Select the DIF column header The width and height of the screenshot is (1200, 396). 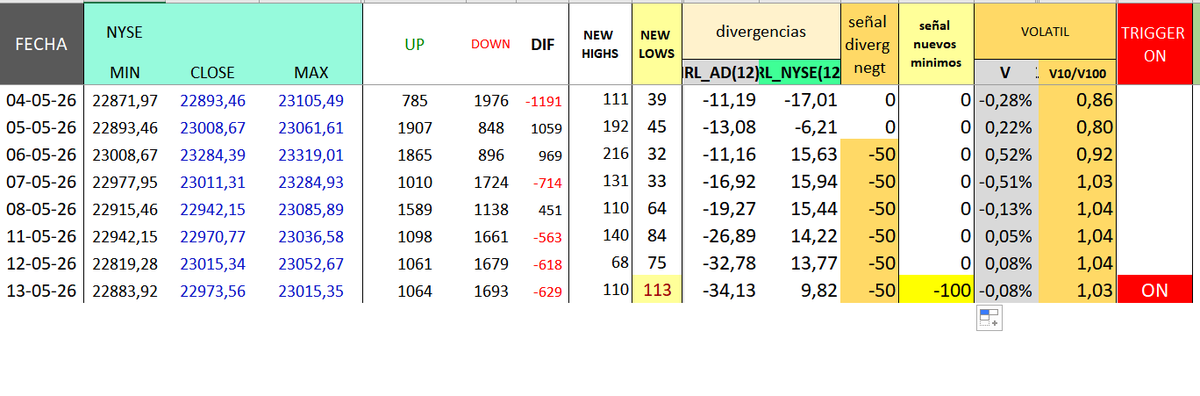point(543,44)
